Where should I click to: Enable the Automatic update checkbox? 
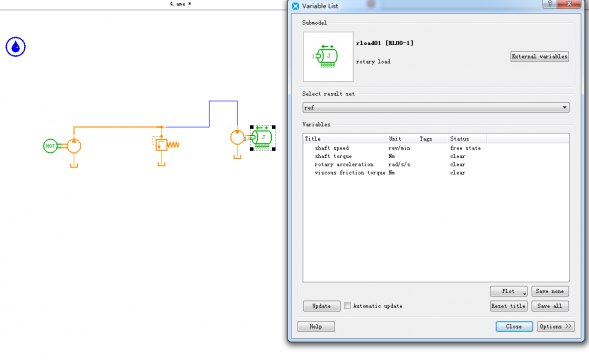pos(347,306)
